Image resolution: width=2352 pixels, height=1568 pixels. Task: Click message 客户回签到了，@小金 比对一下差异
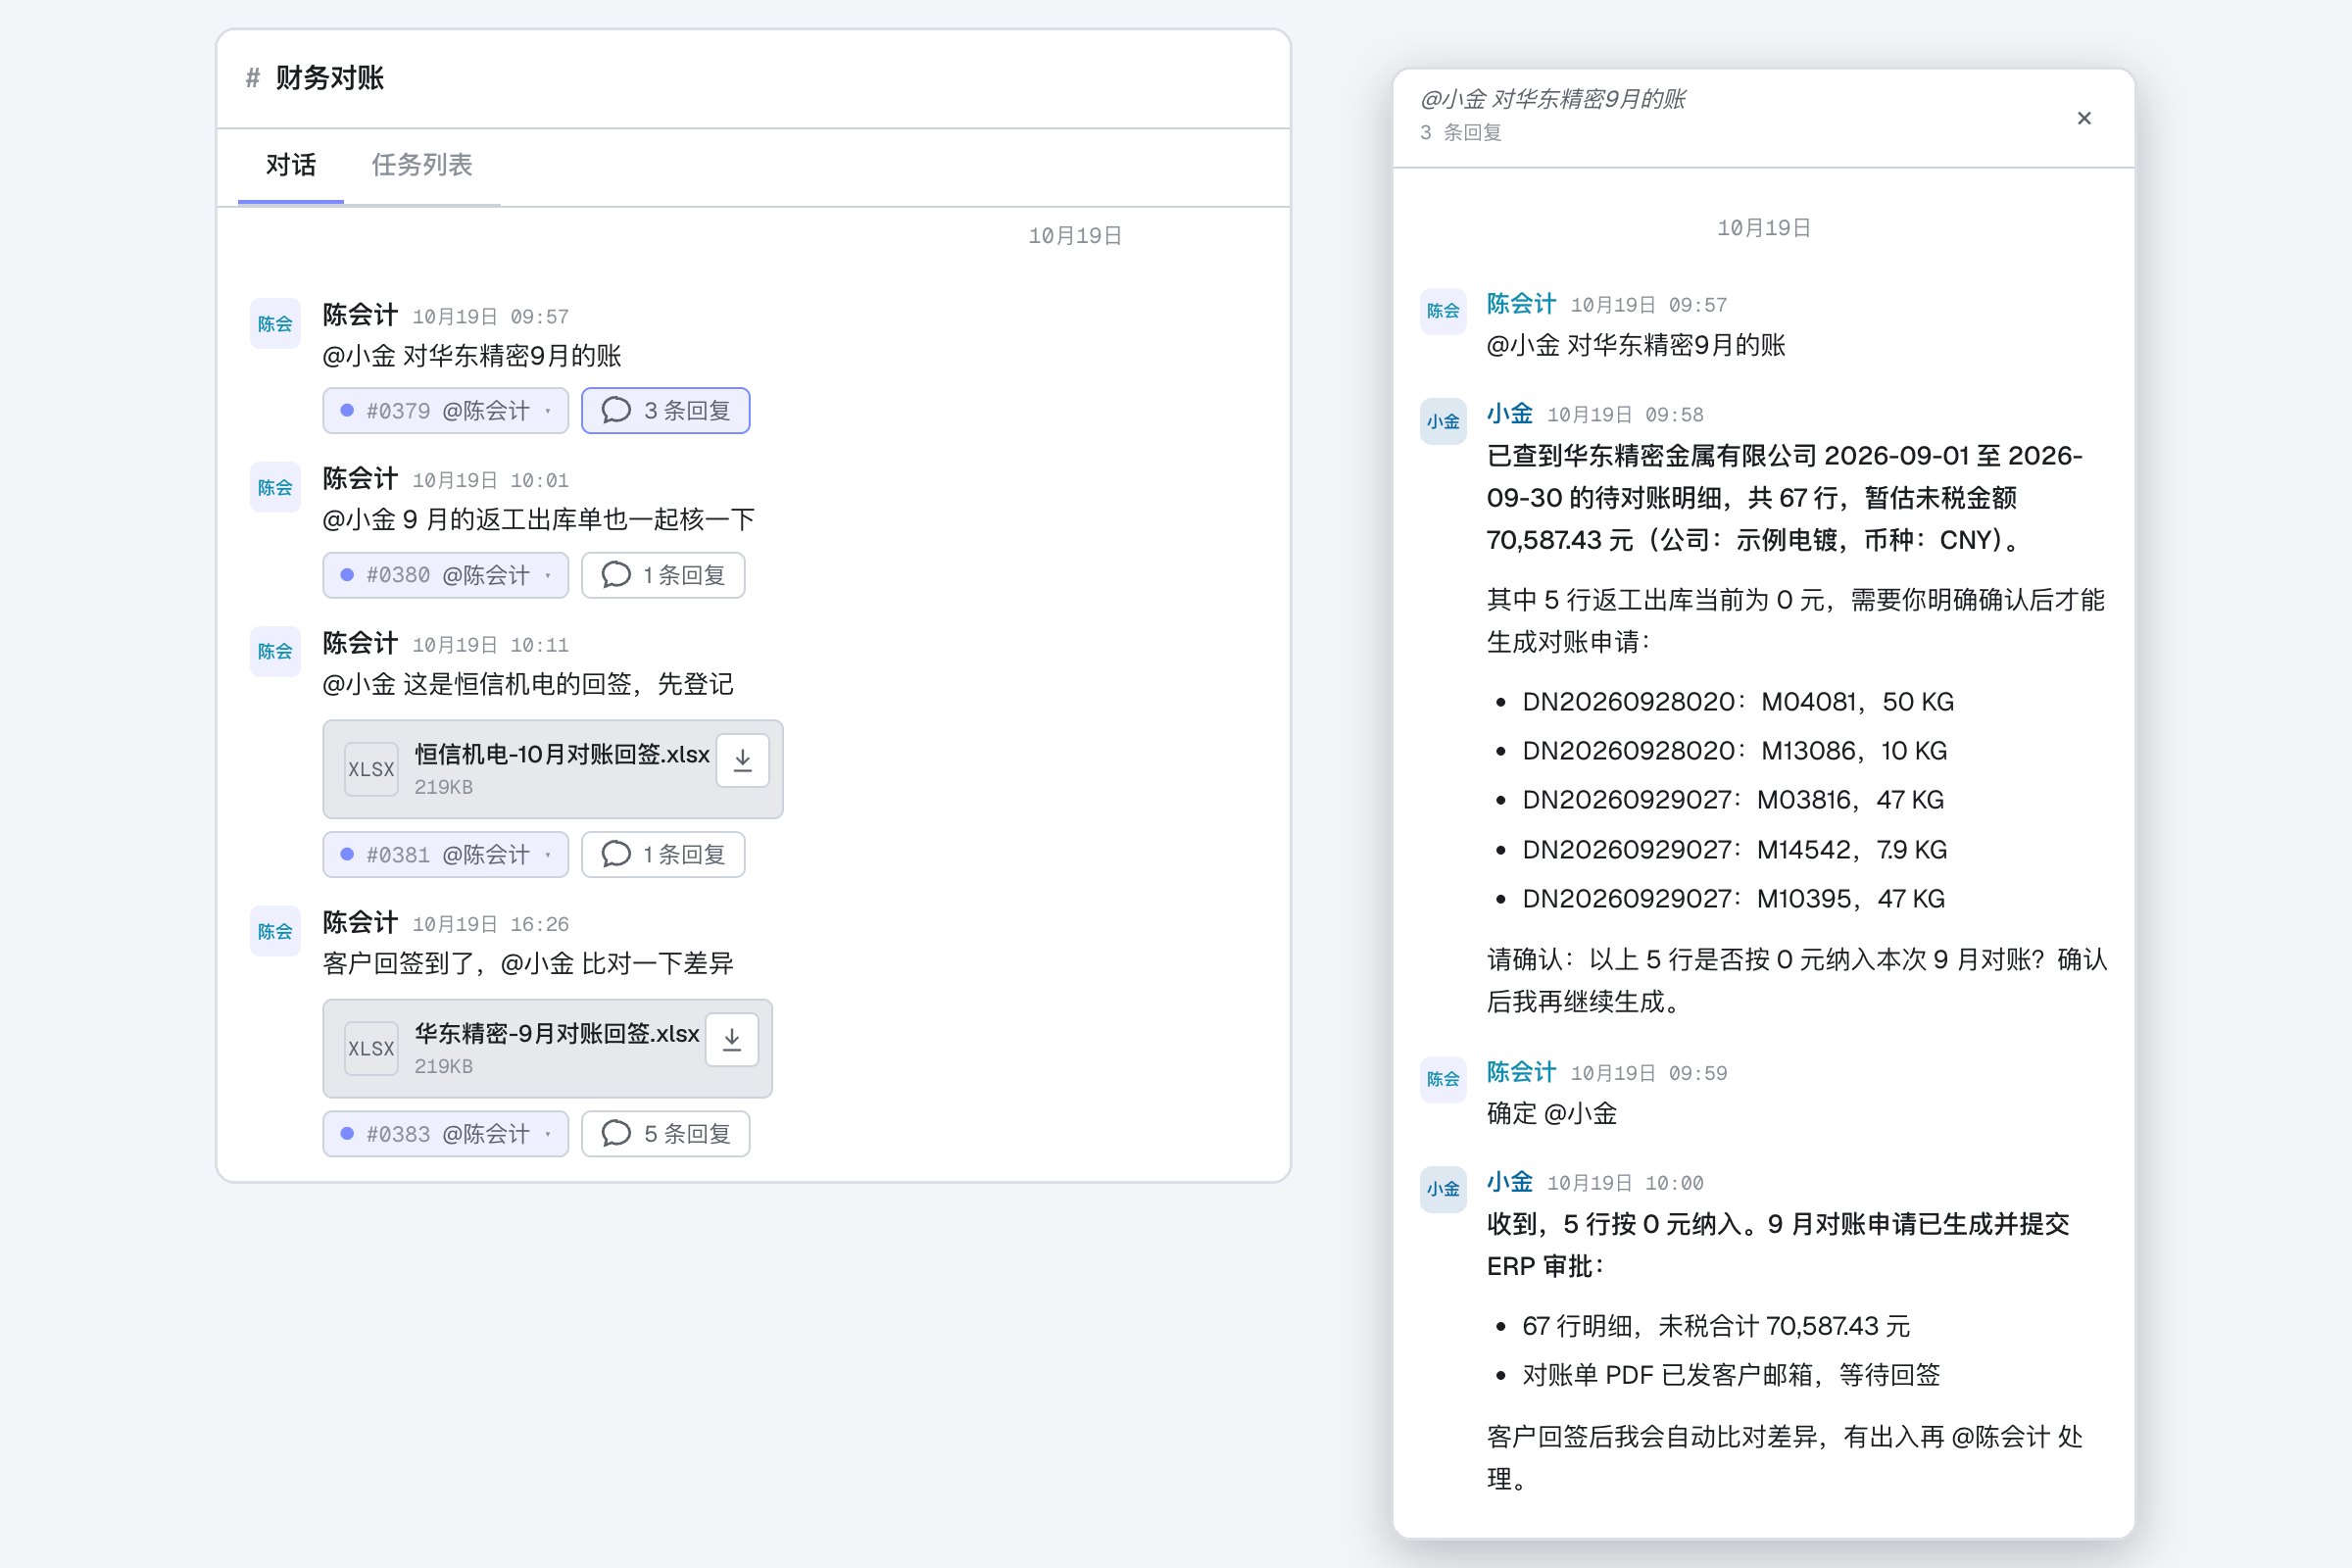tap(528, 964)
